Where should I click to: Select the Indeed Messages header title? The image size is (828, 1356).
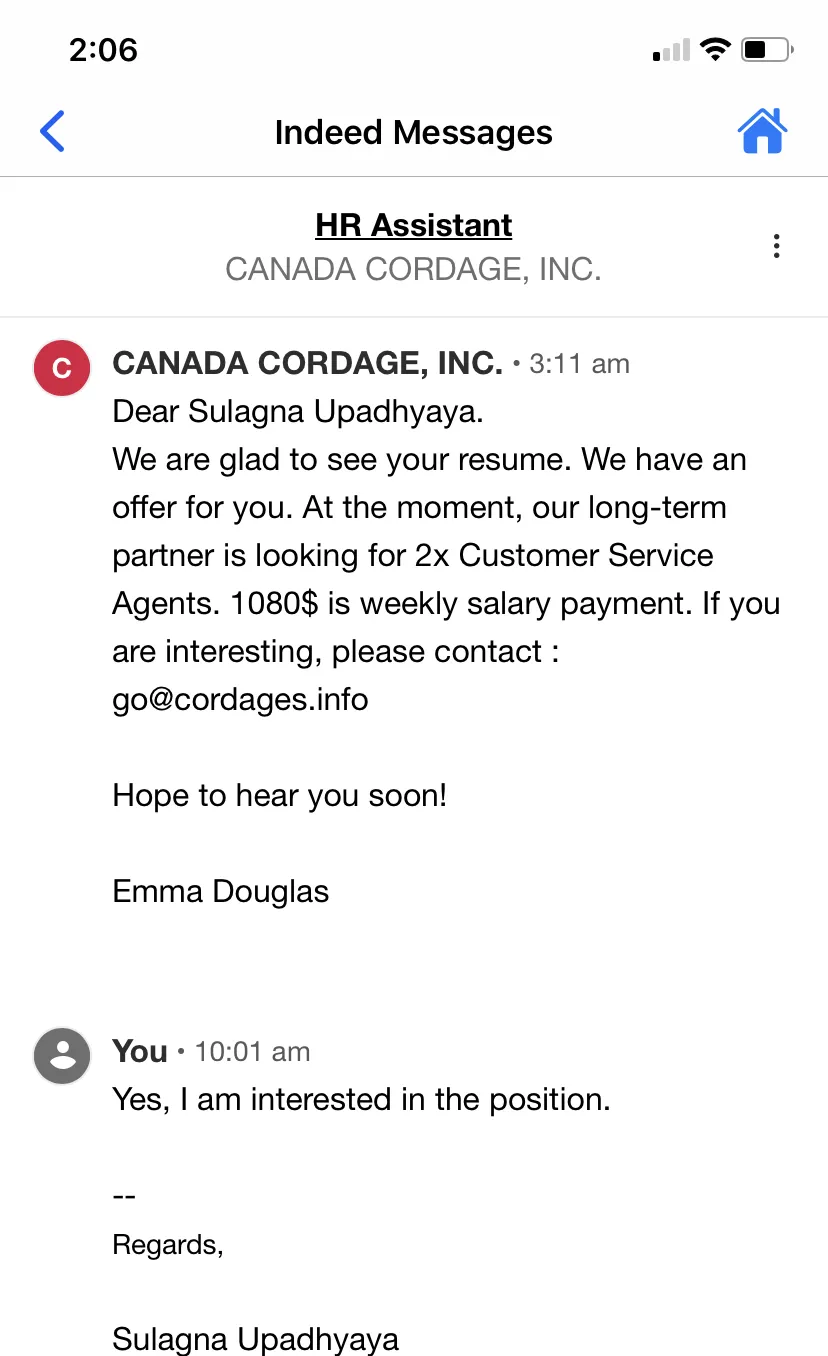tap(414, 132)
